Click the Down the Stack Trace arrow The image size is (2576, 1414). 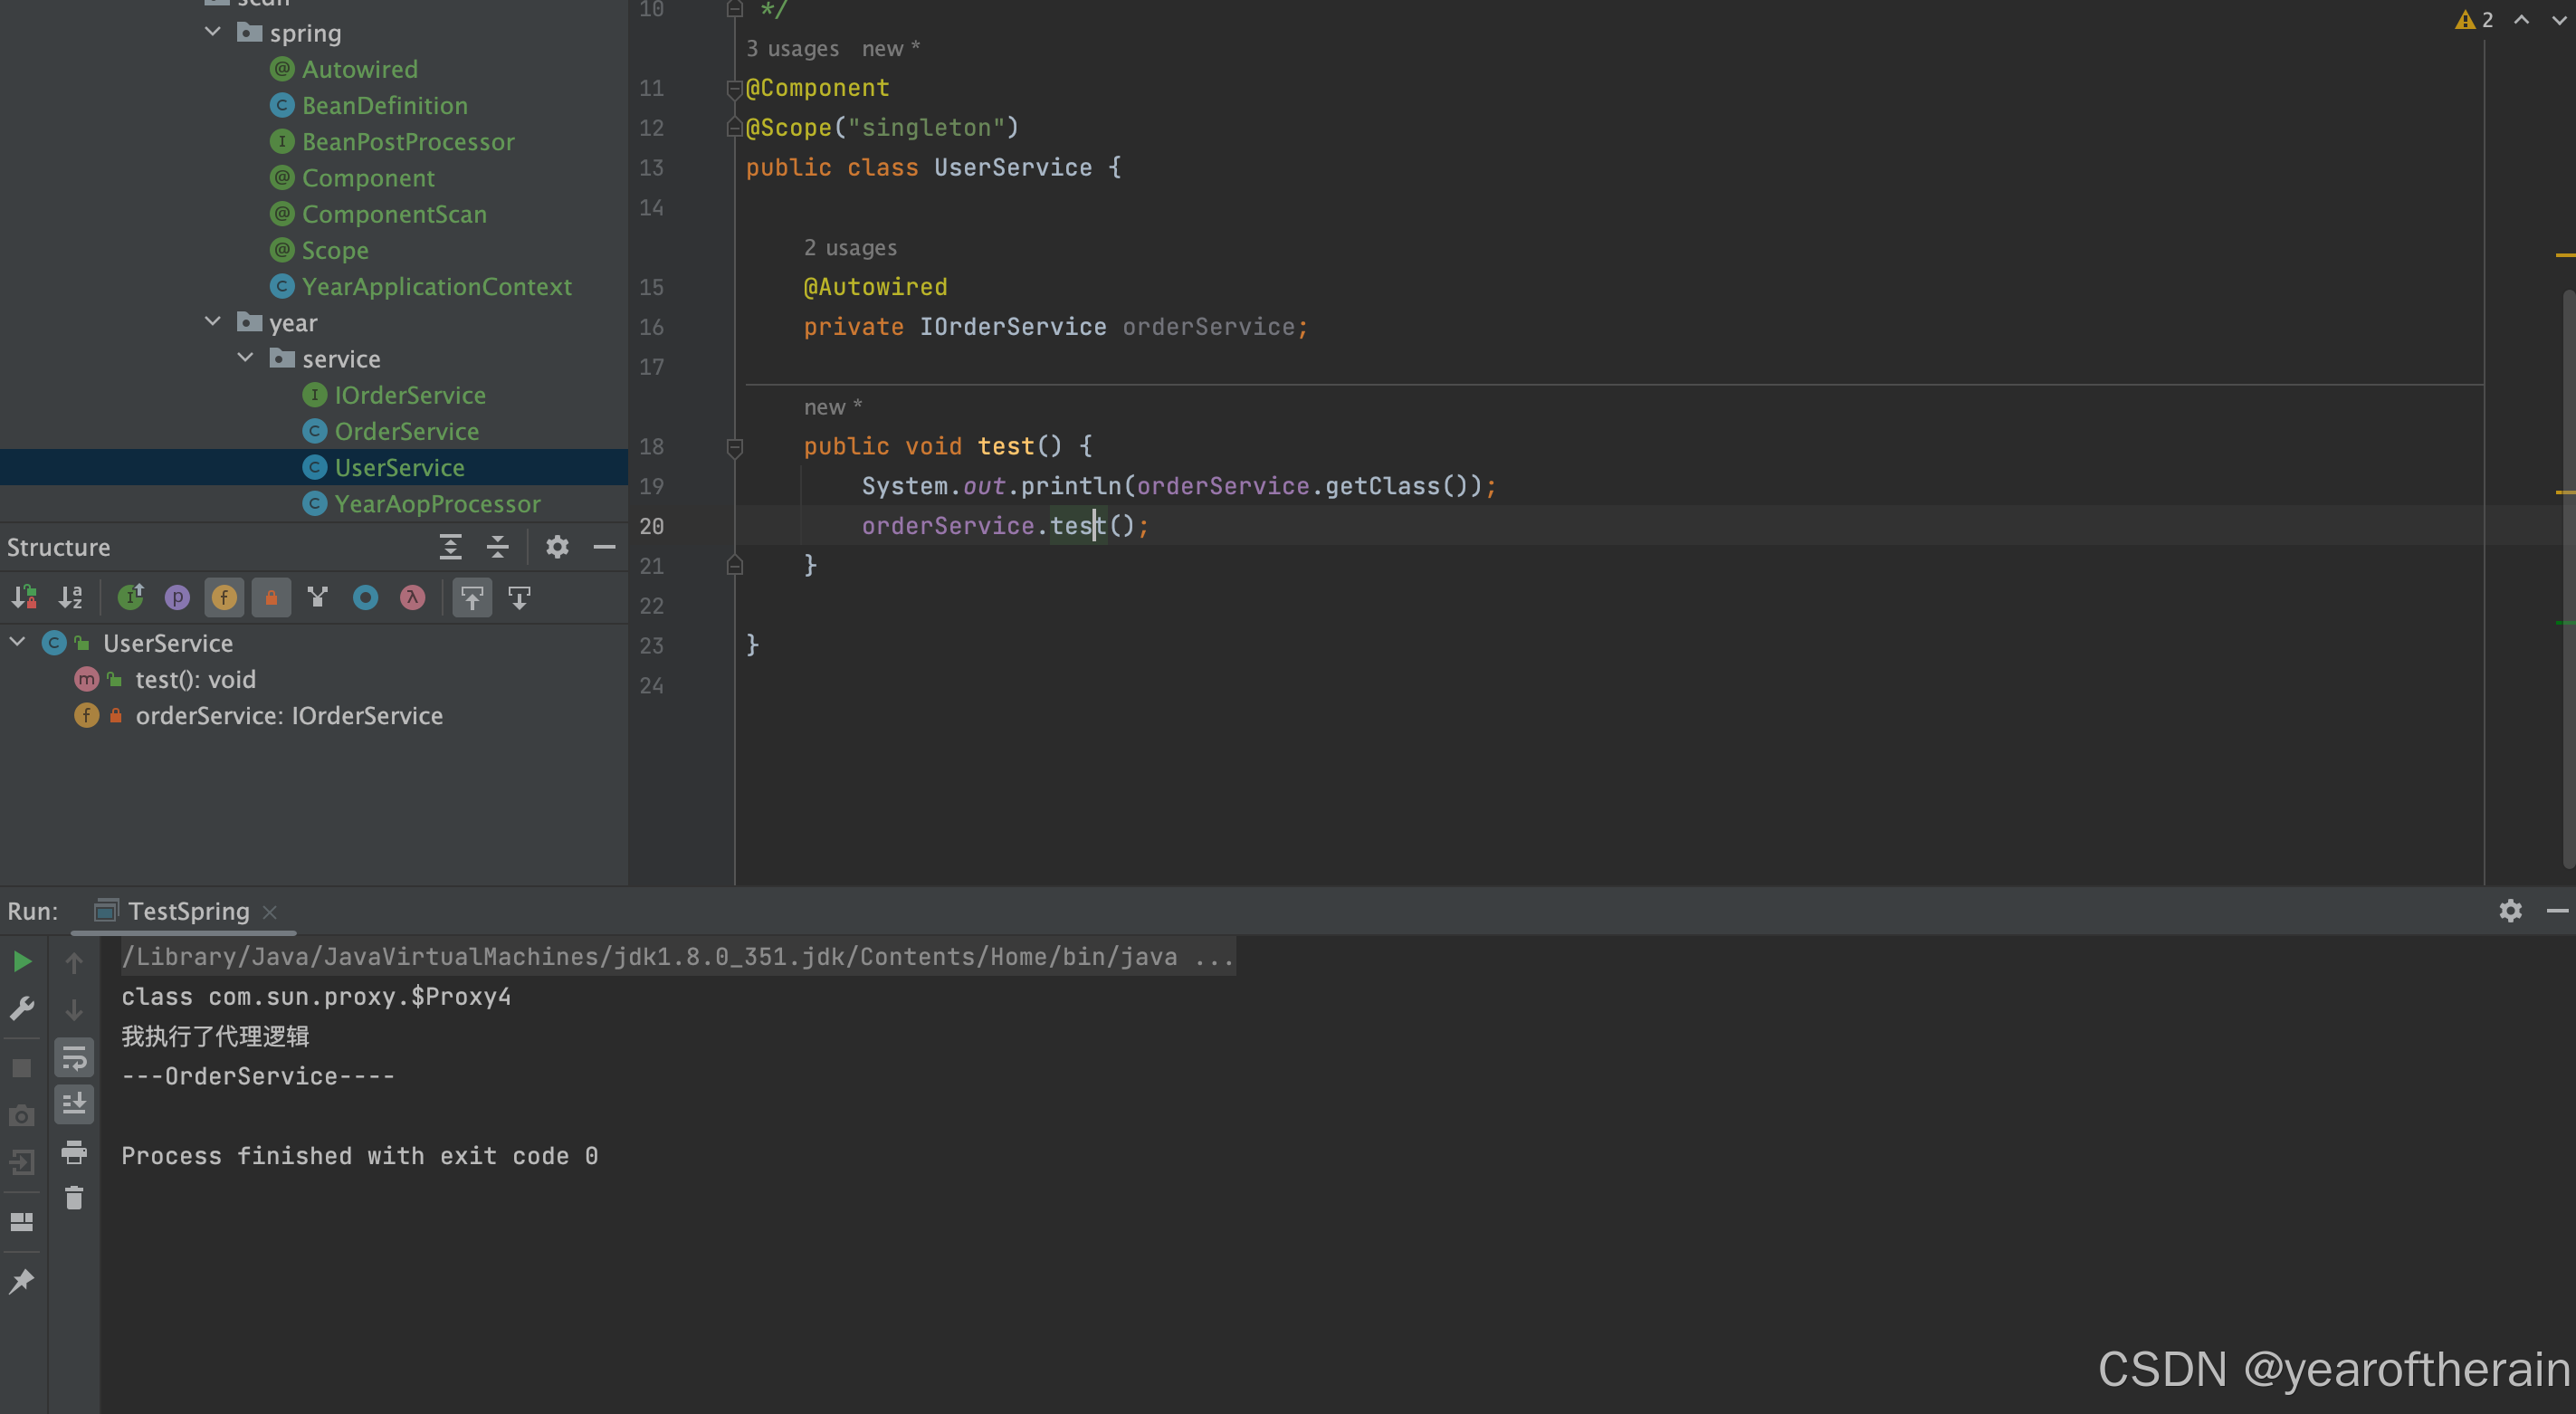74,1009
